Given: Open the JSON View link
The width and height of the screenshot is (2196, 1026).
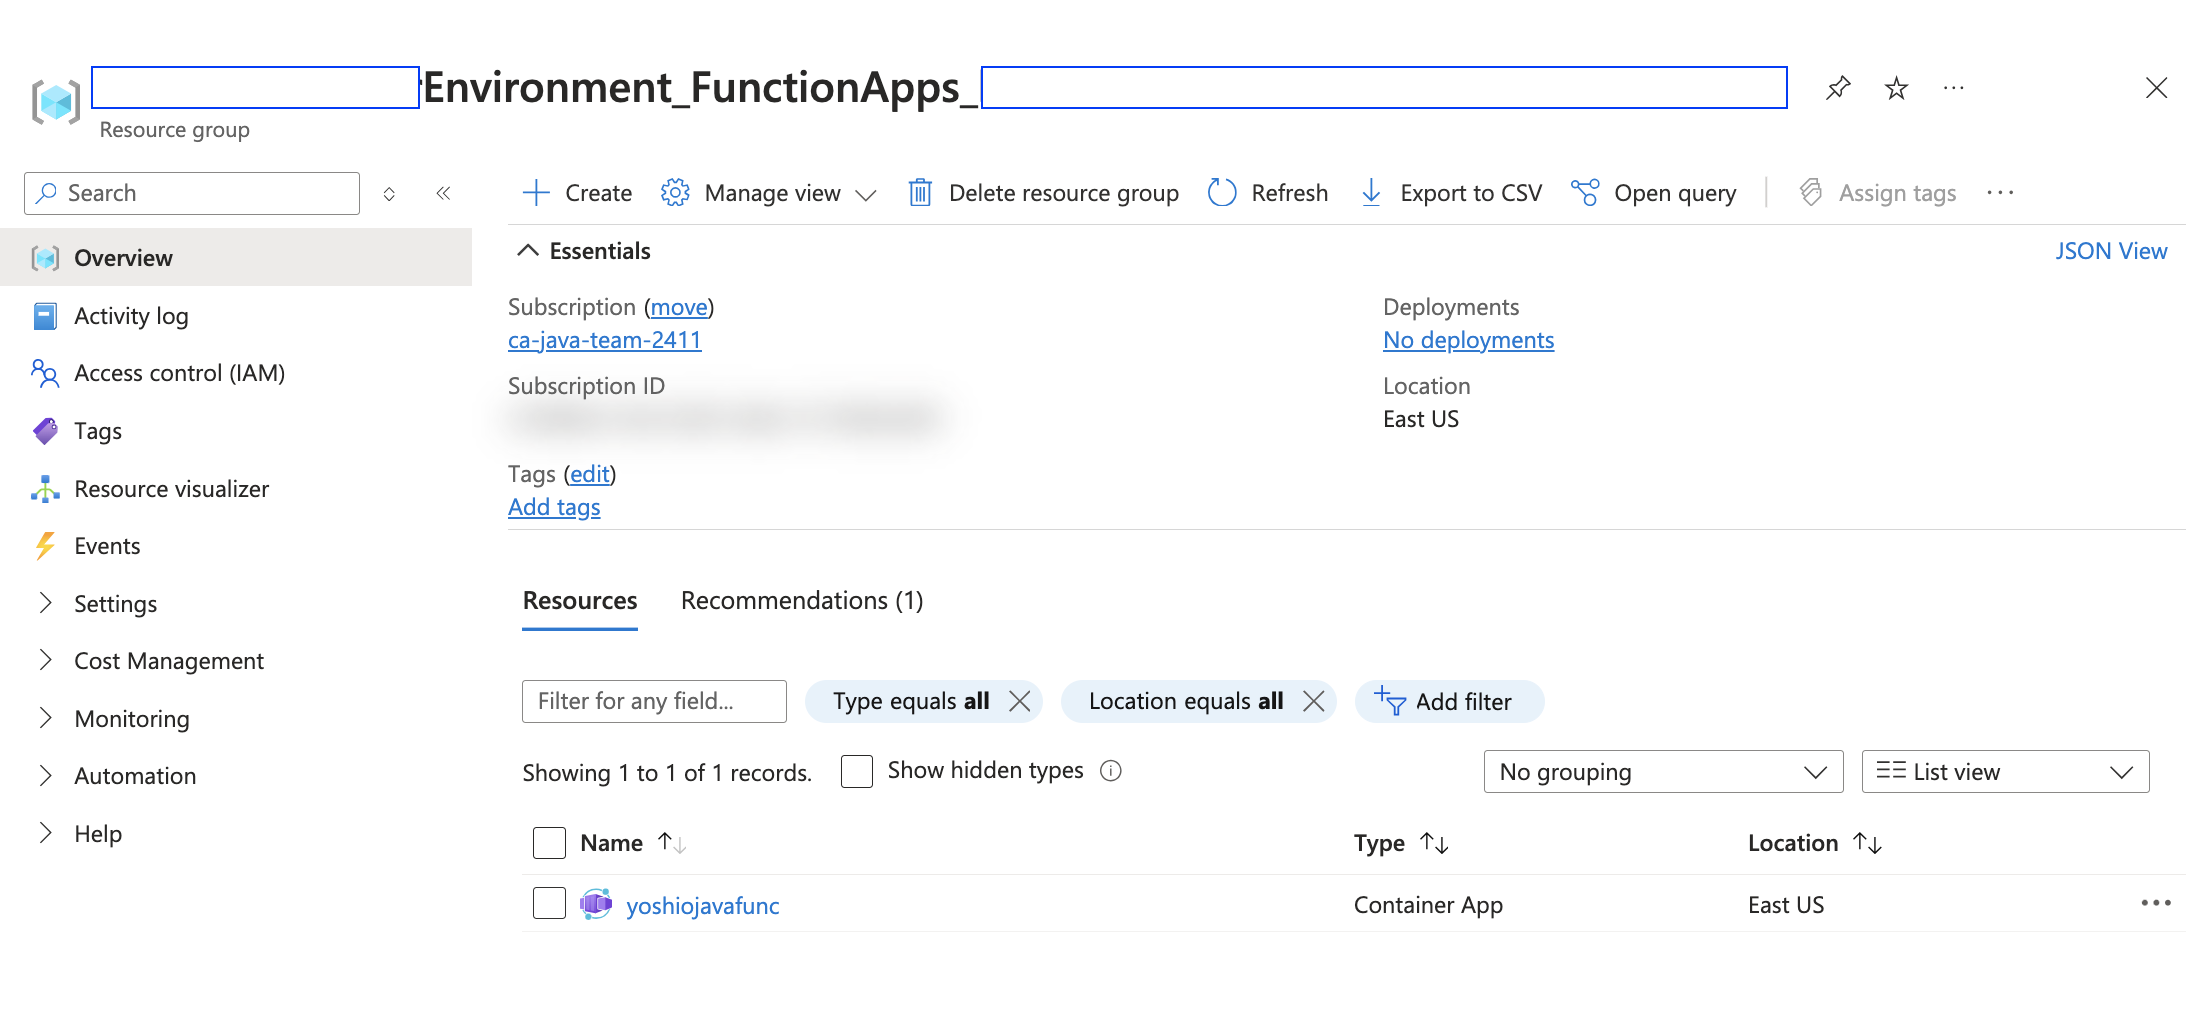Looking at the screenshot, I should point(2111,251).
